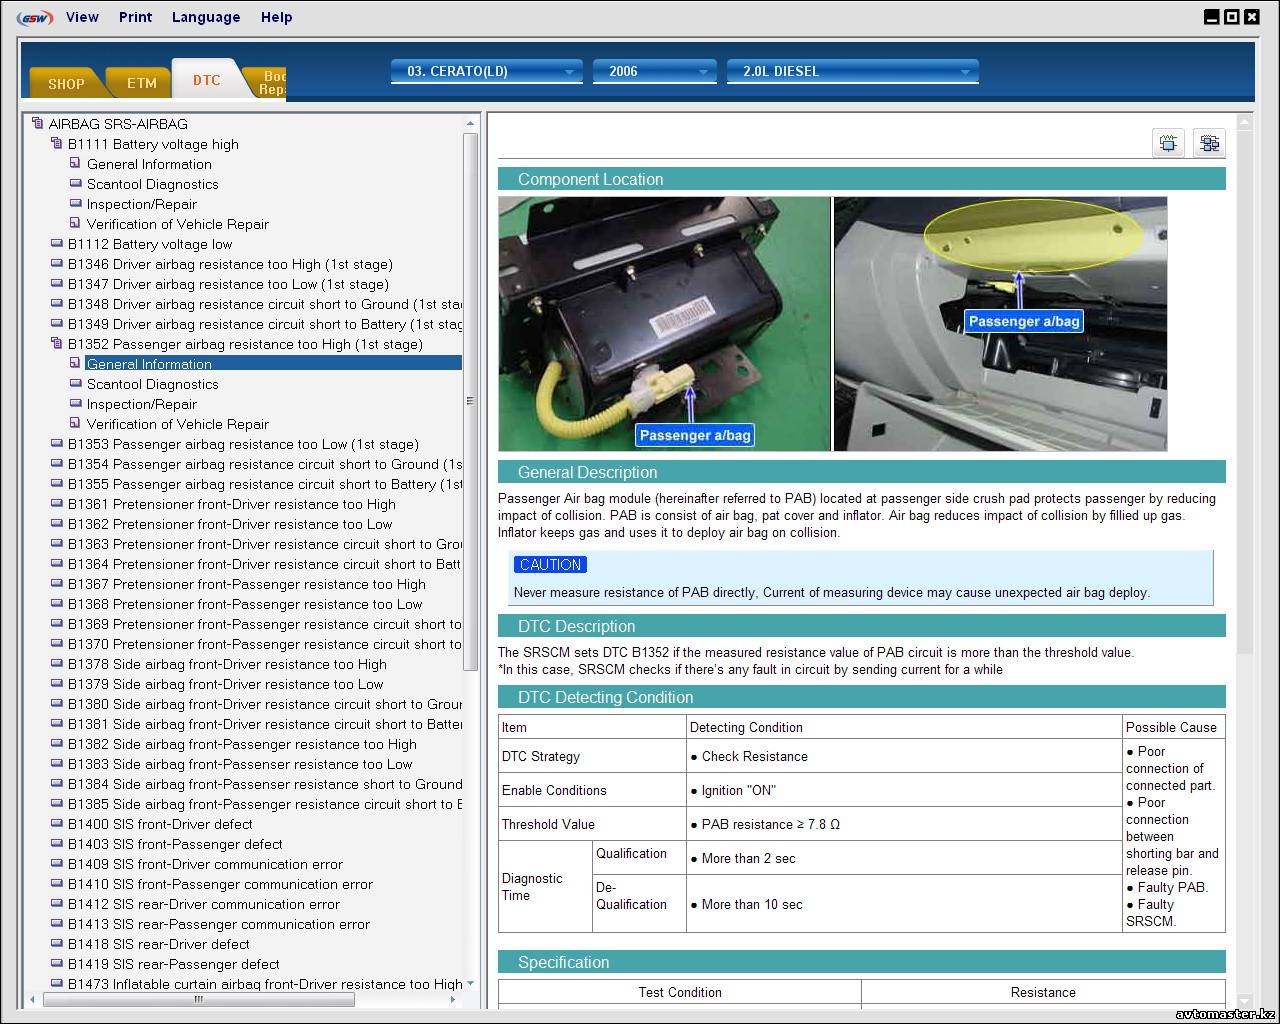The image size is (1280, 1024).
Task: Switch to the ETM tab
Action: coord(142,83)
